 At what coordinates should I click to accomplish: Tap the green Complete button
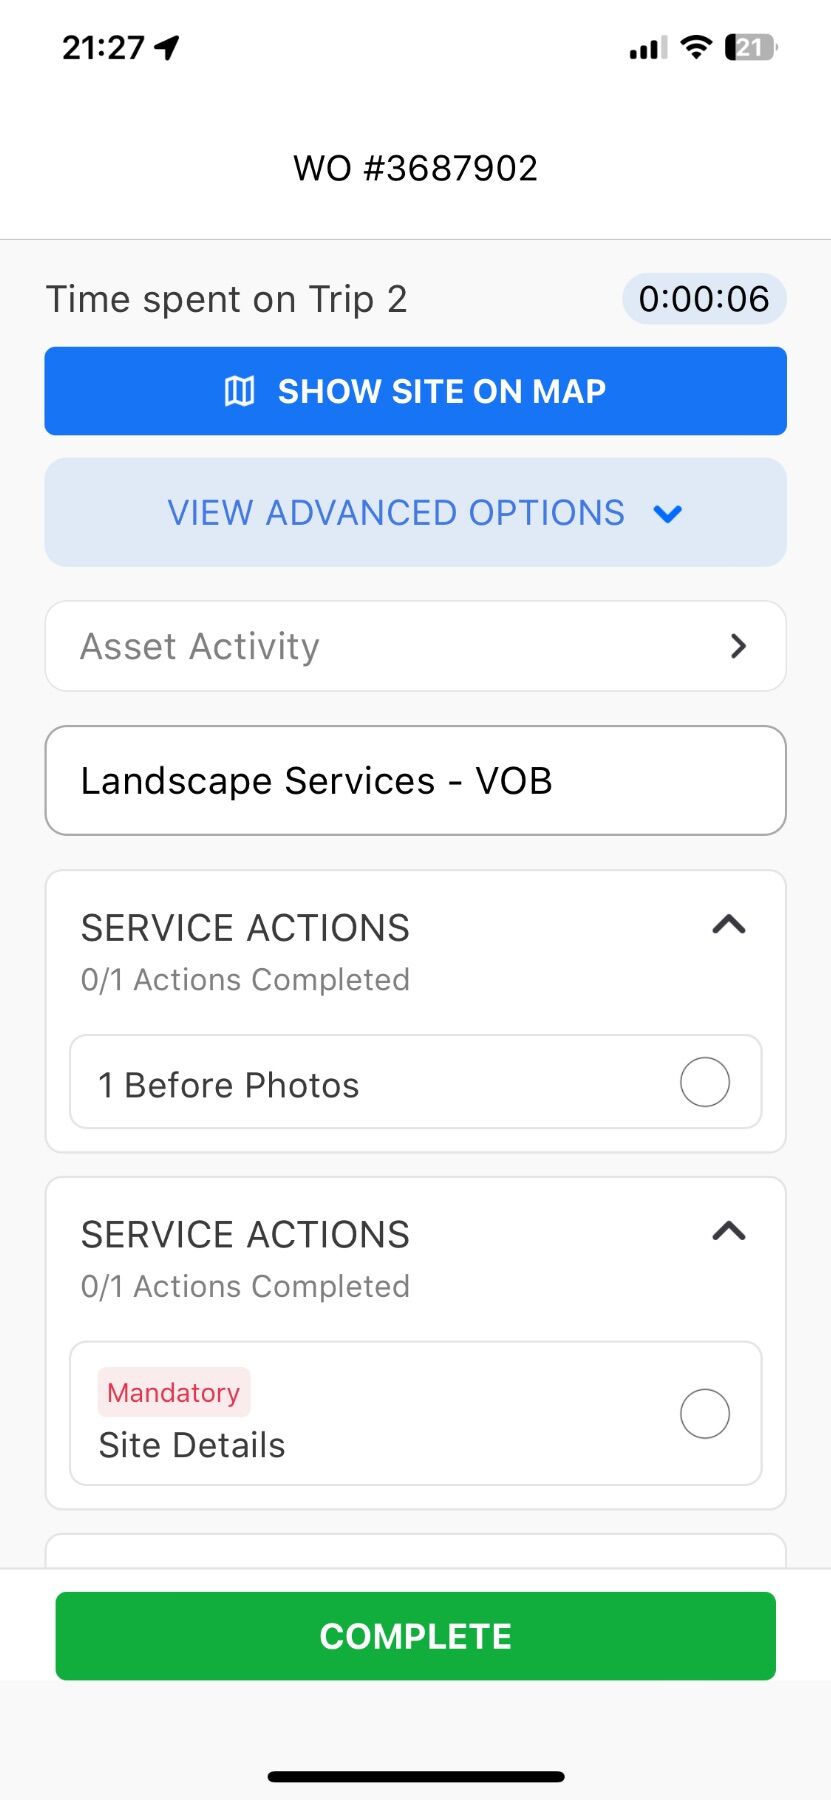[x=416, y=1636]
